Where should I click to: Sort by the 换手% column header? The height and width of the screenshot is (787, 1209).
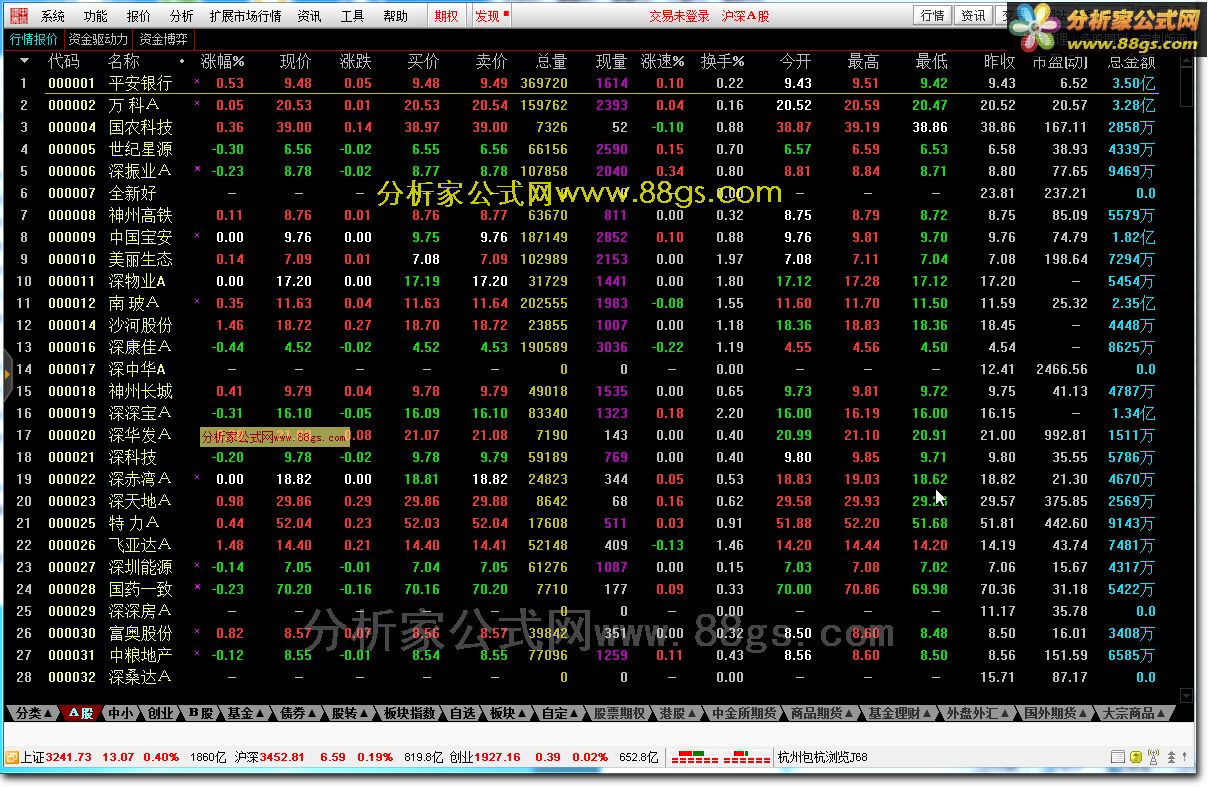[722, 61]
